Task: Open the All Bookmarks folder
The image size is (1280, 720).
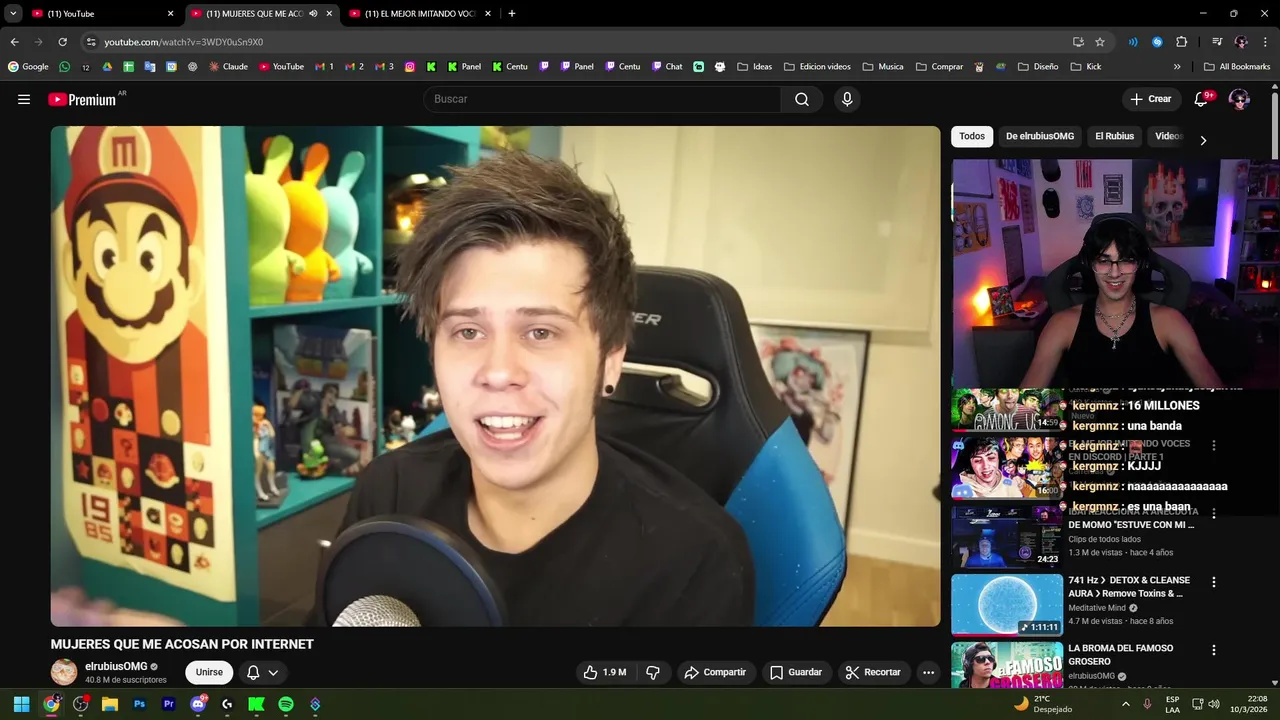Action: tap(1237, 67)
